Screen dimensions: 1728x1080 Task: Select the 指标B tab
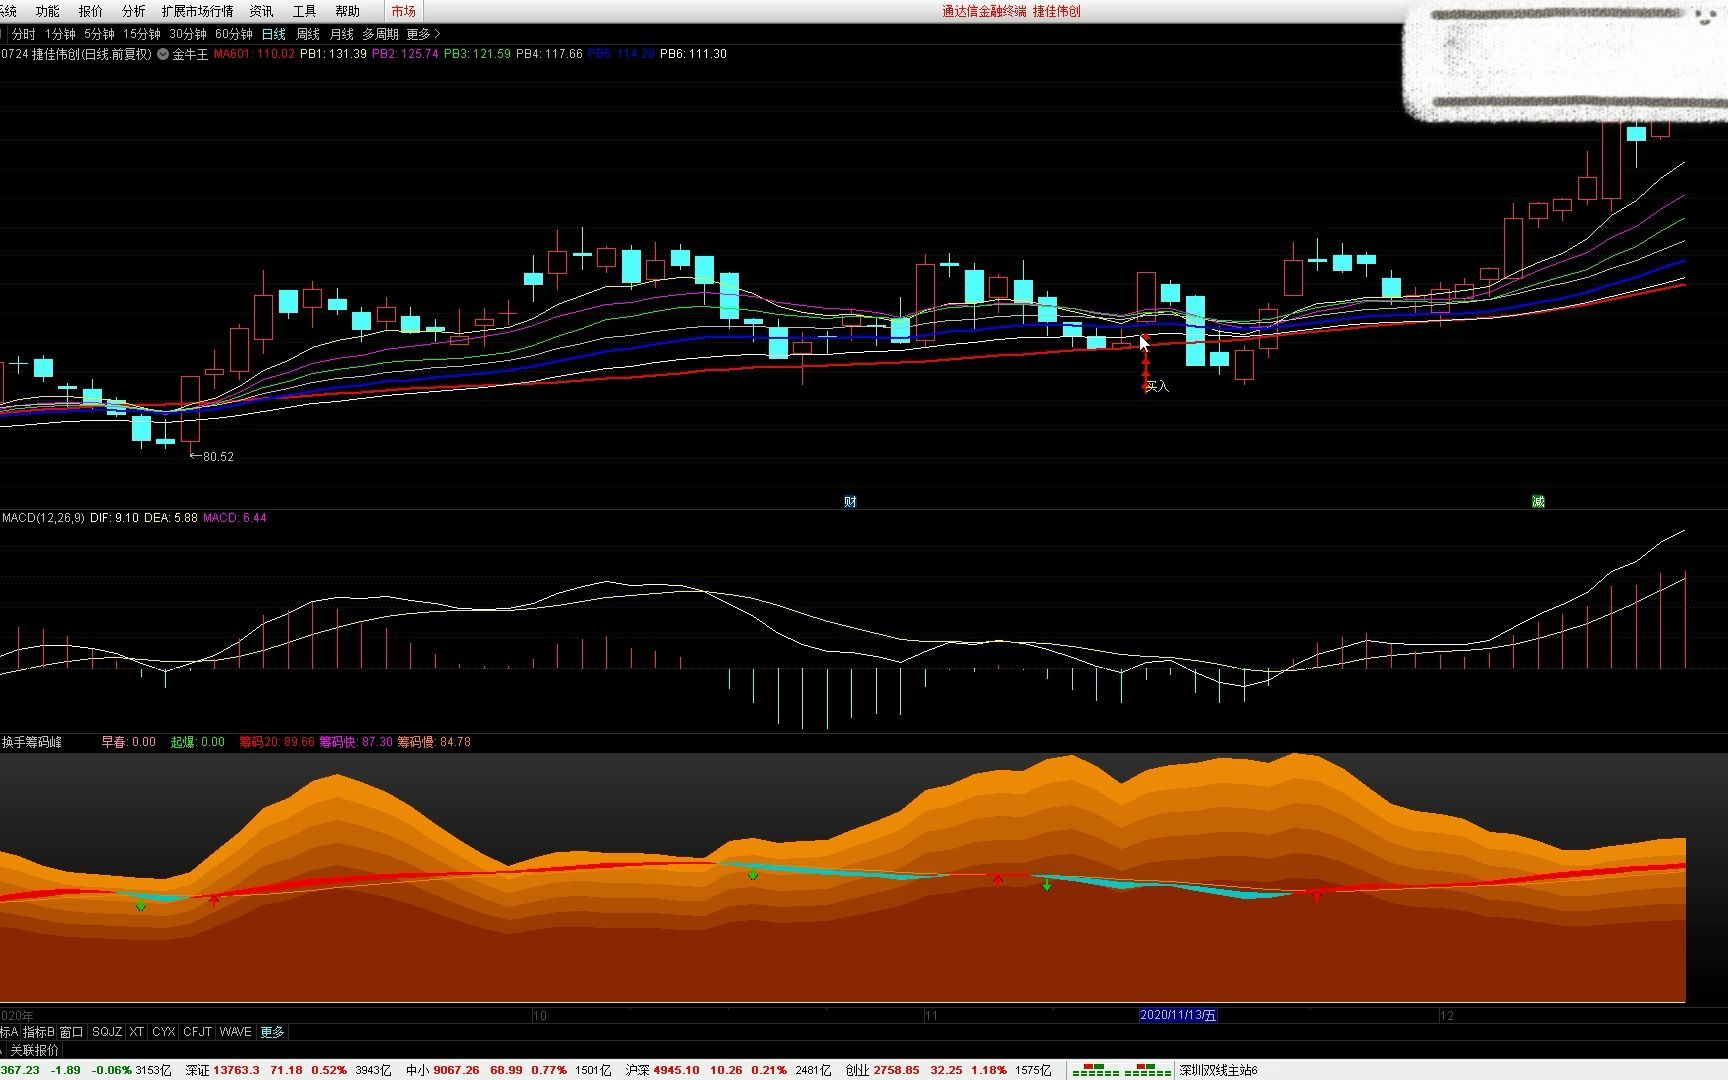tap(39, 1032)
